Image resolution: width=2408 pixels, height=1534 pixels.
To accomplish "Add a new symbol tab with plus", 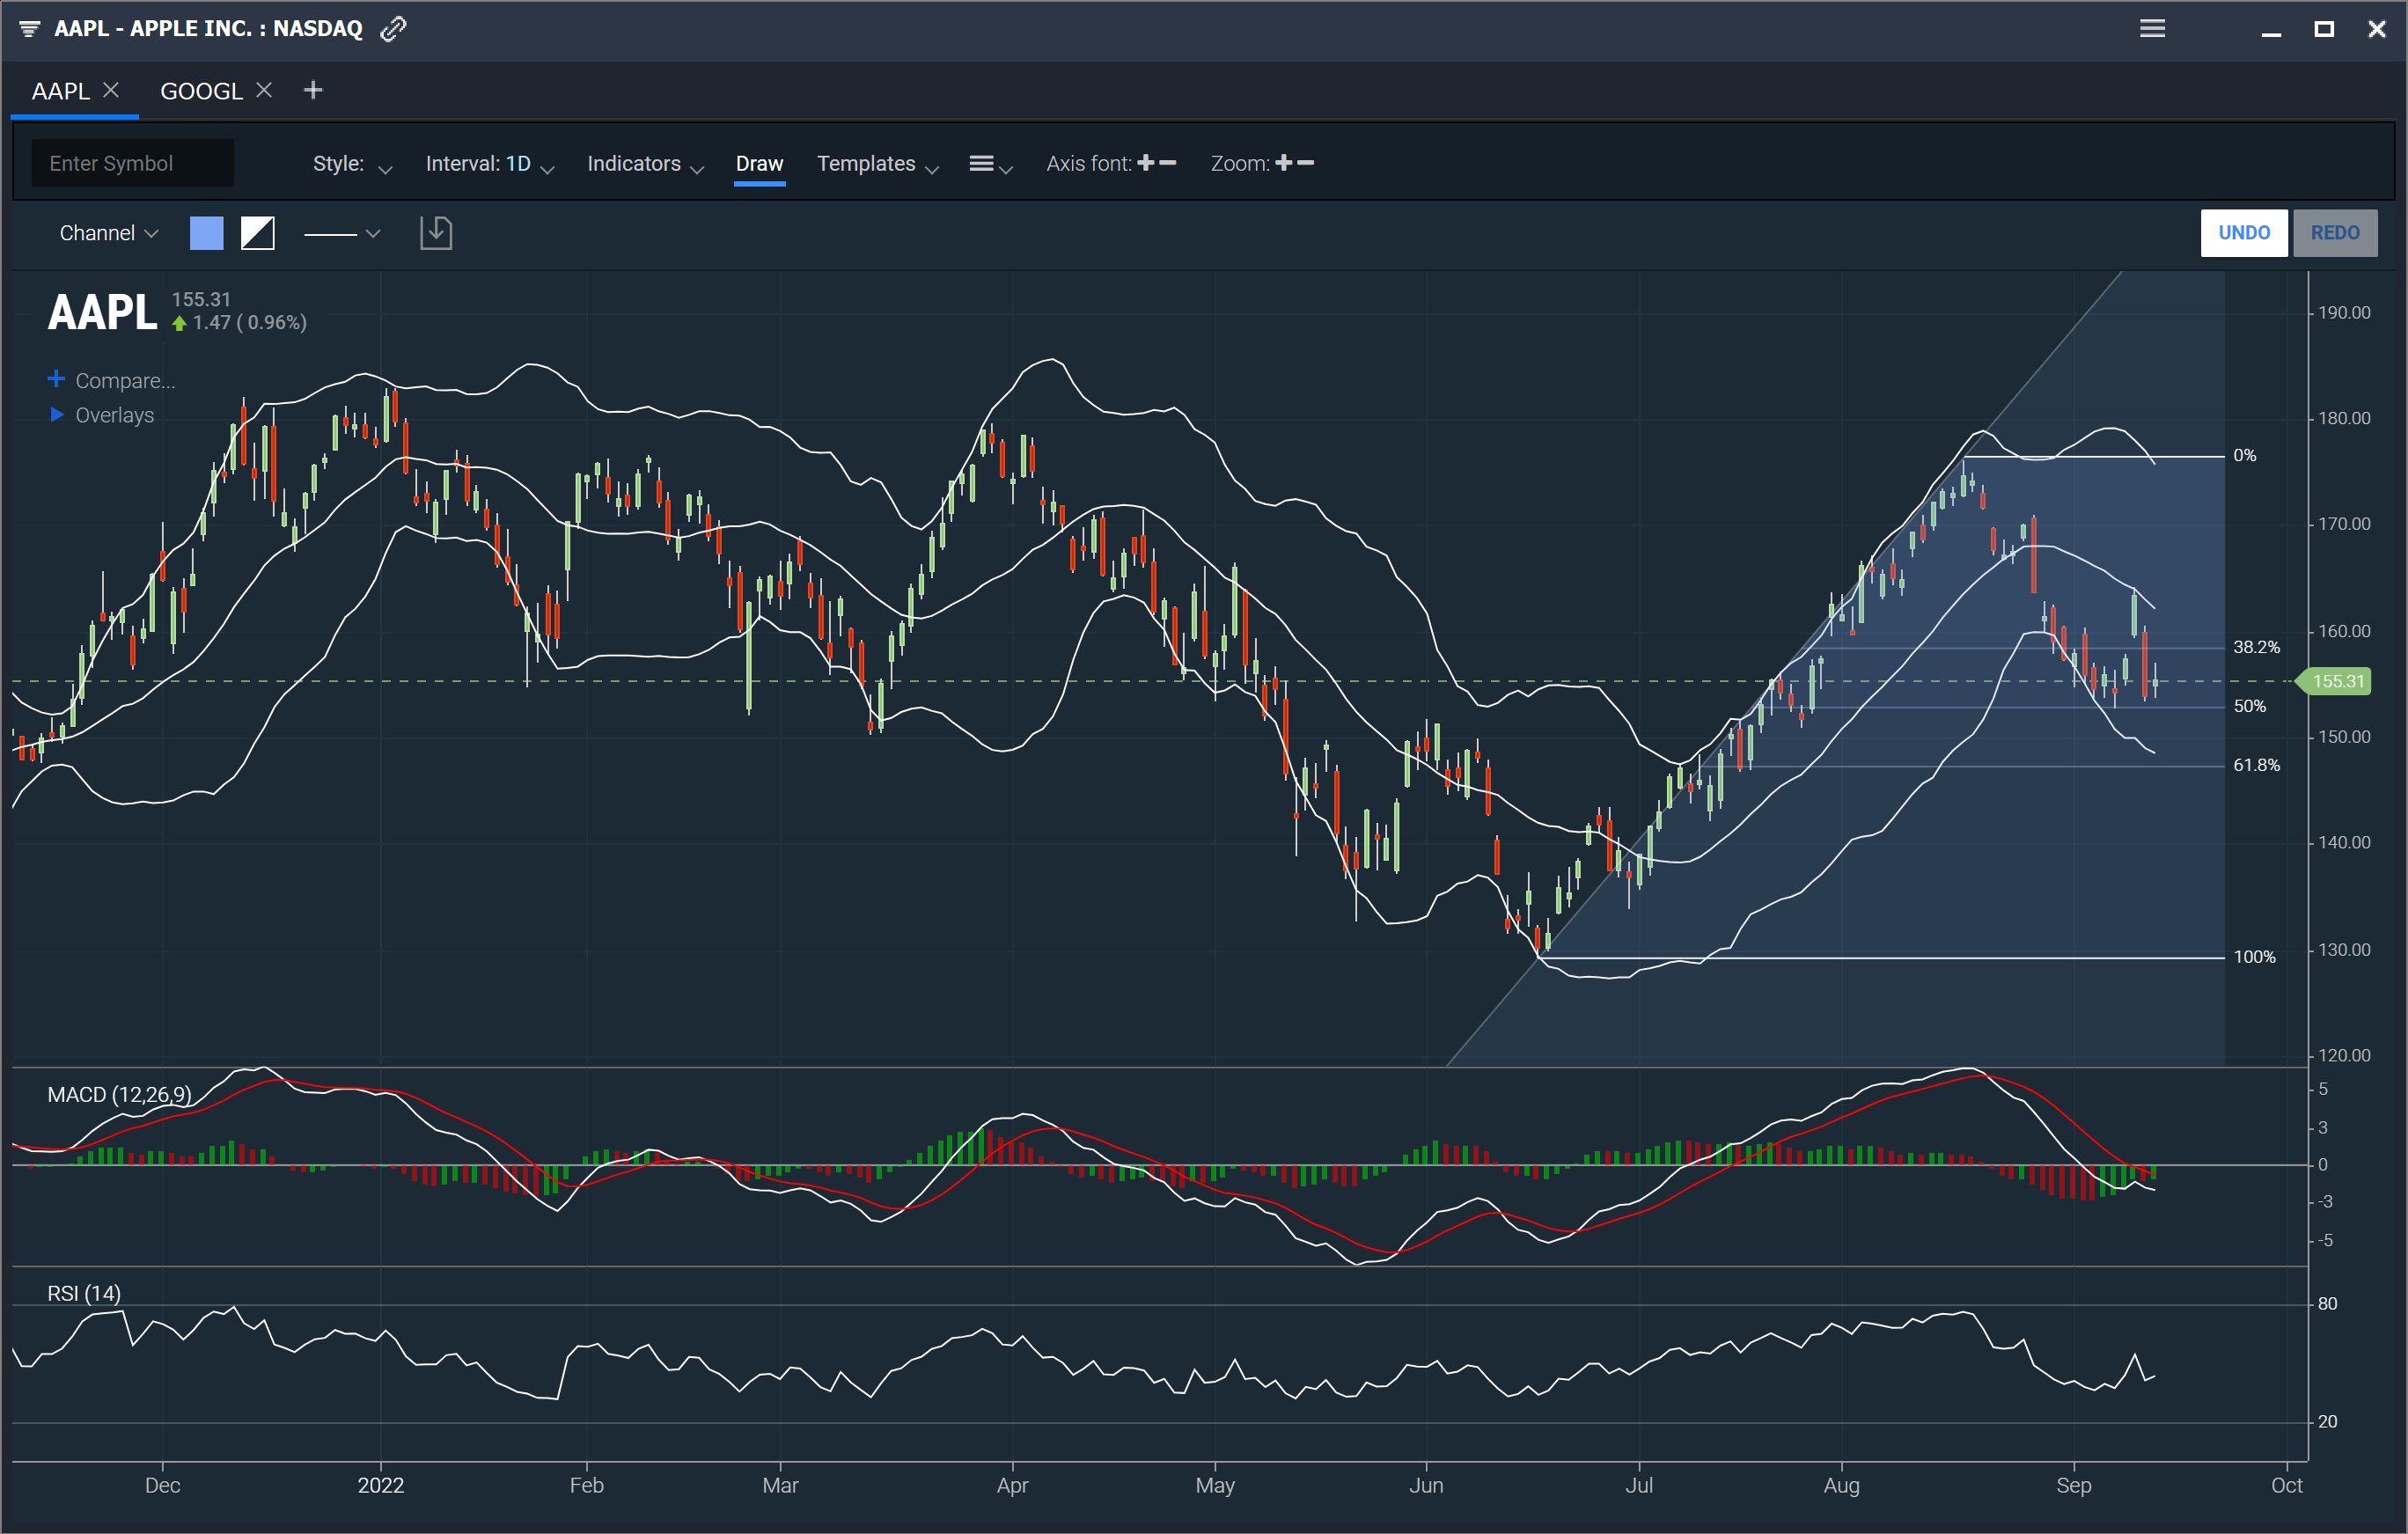I will [313, 91].
